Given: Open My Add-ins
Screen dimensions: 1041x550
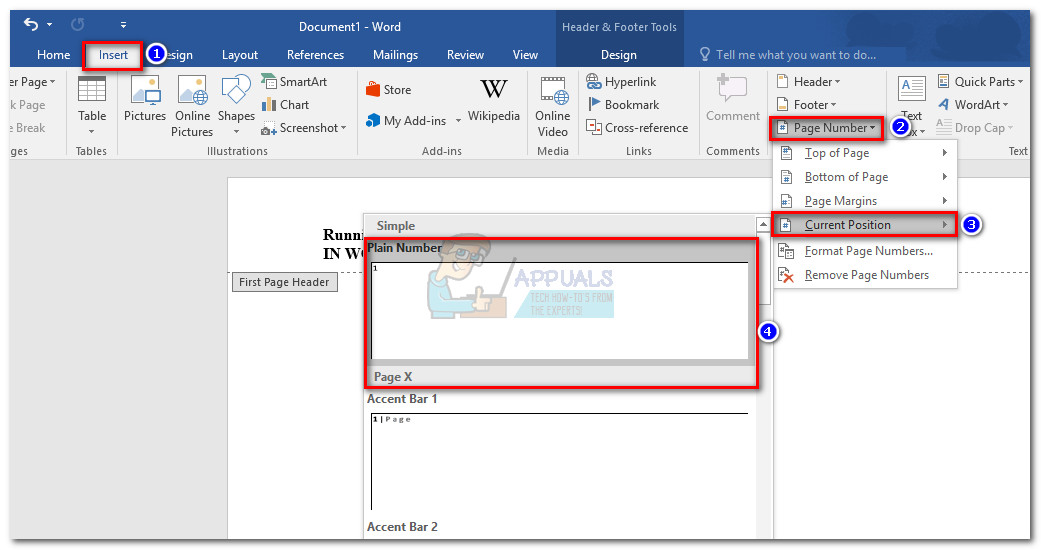Looking at the screenshot, I should pos(406,121).
